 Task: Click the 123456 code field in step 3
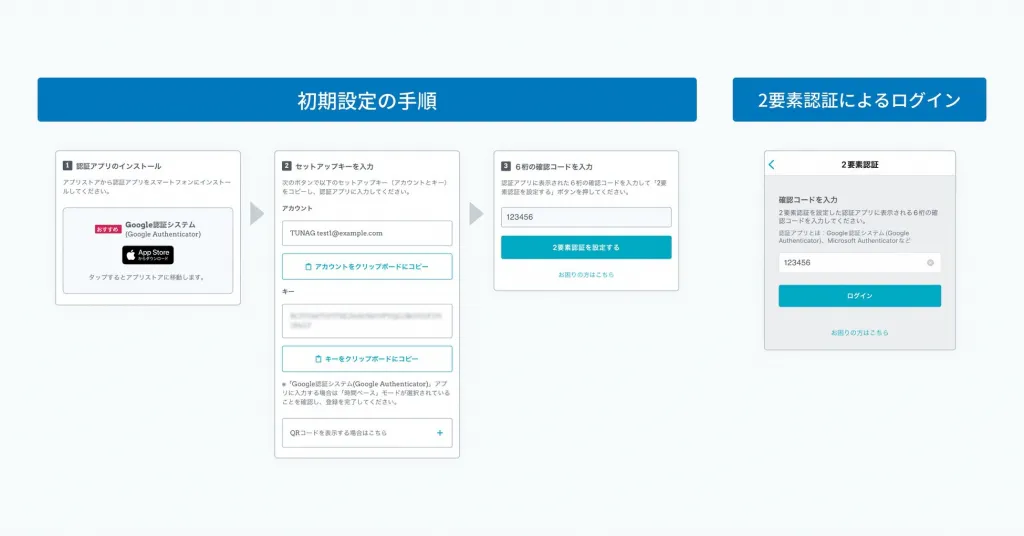click(586, 217)
